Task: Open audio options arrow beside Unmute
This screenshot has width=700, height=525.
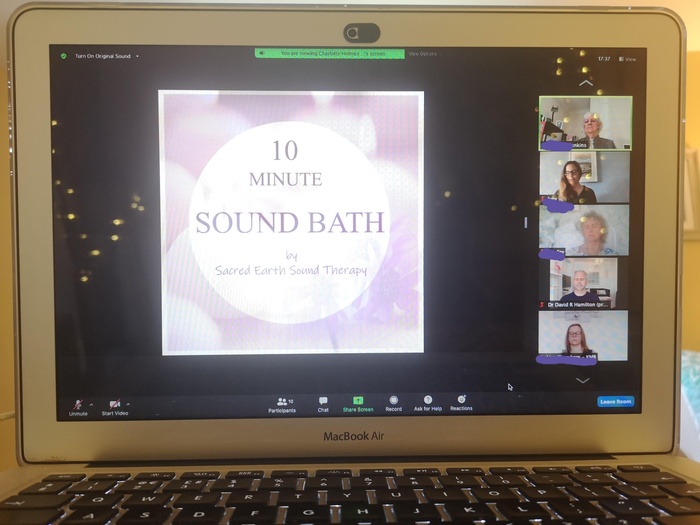Action: coord(91,404)
